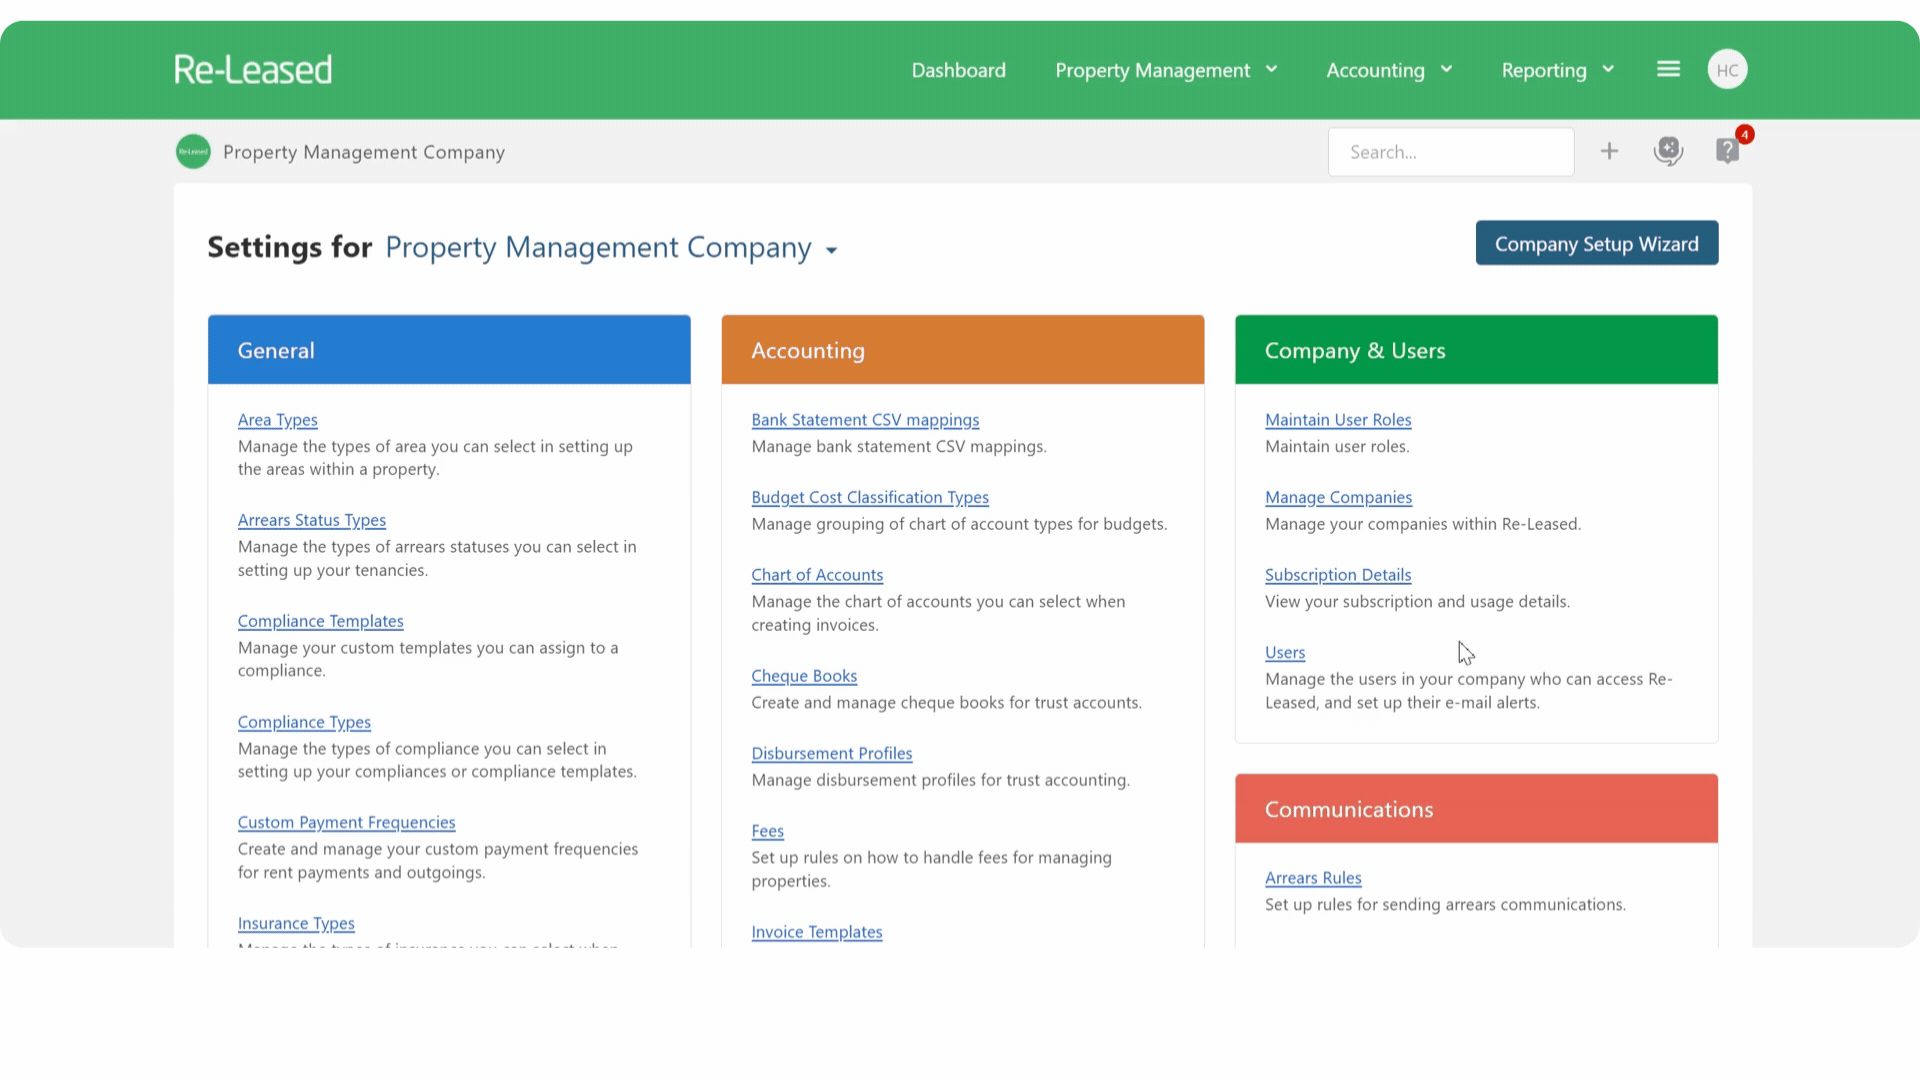Open Insurance Types link

296,923
